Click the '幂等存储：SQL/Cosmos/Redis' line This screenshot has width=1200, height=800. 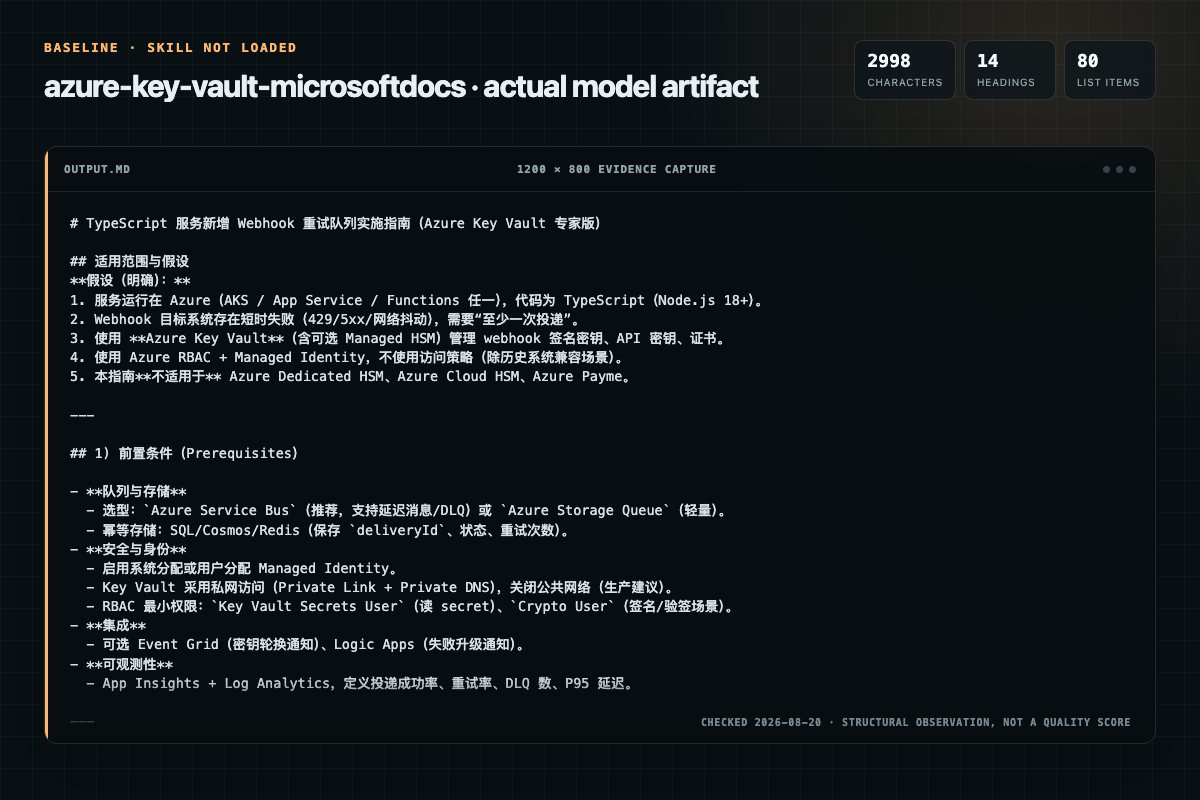point(328,530)
